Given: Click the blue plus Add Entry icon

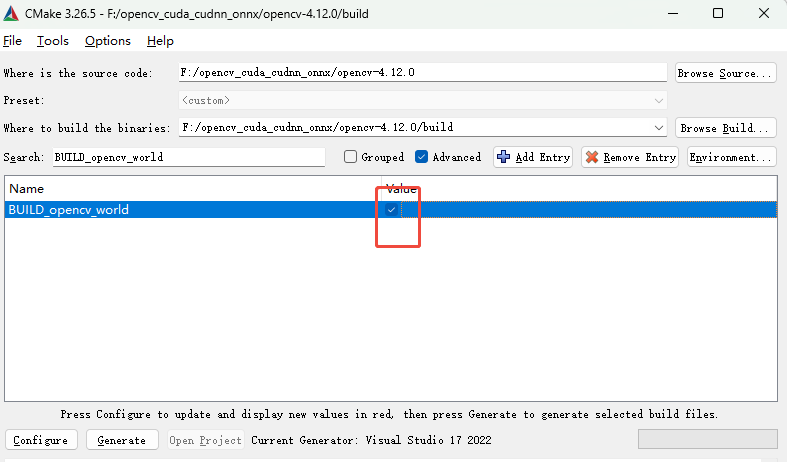Looking at the screenshot, I should click(504, 157).
